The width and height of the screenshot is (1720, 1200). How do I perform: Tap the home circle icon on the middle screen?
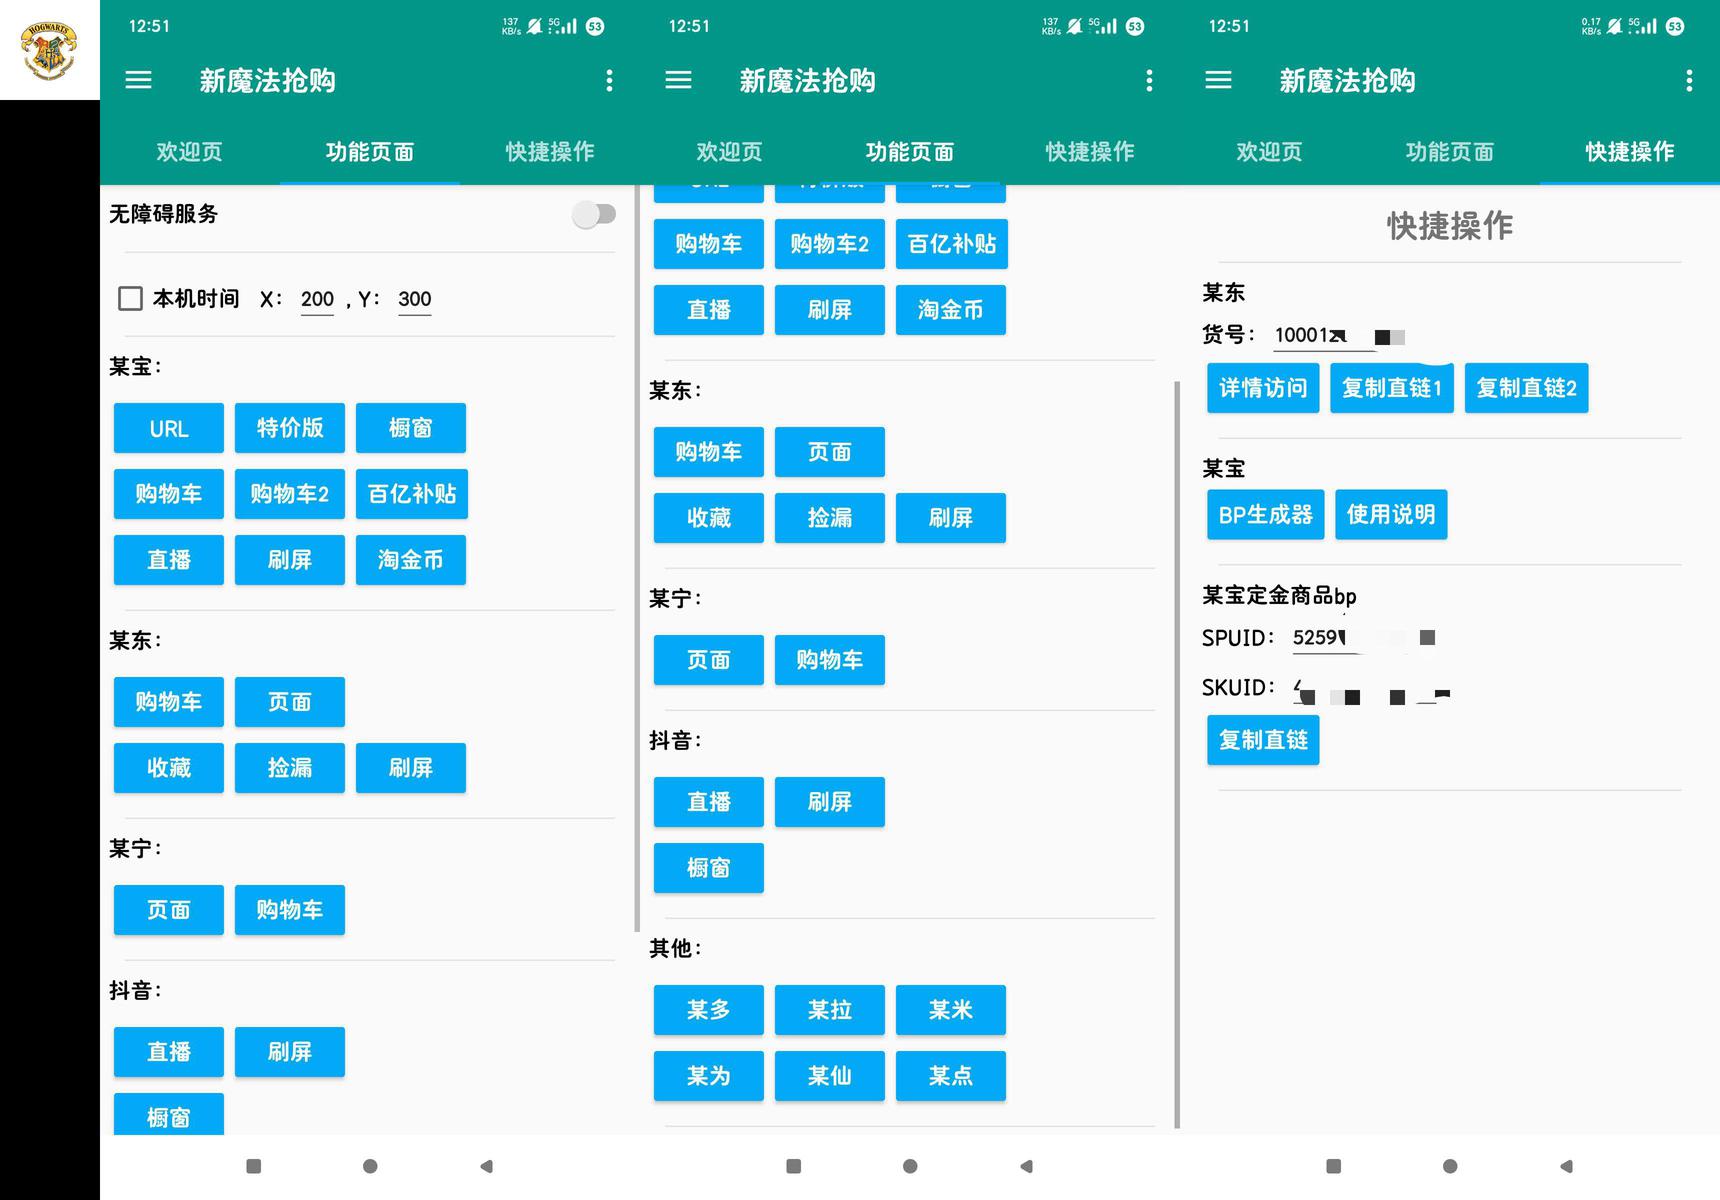[910, 1166]
